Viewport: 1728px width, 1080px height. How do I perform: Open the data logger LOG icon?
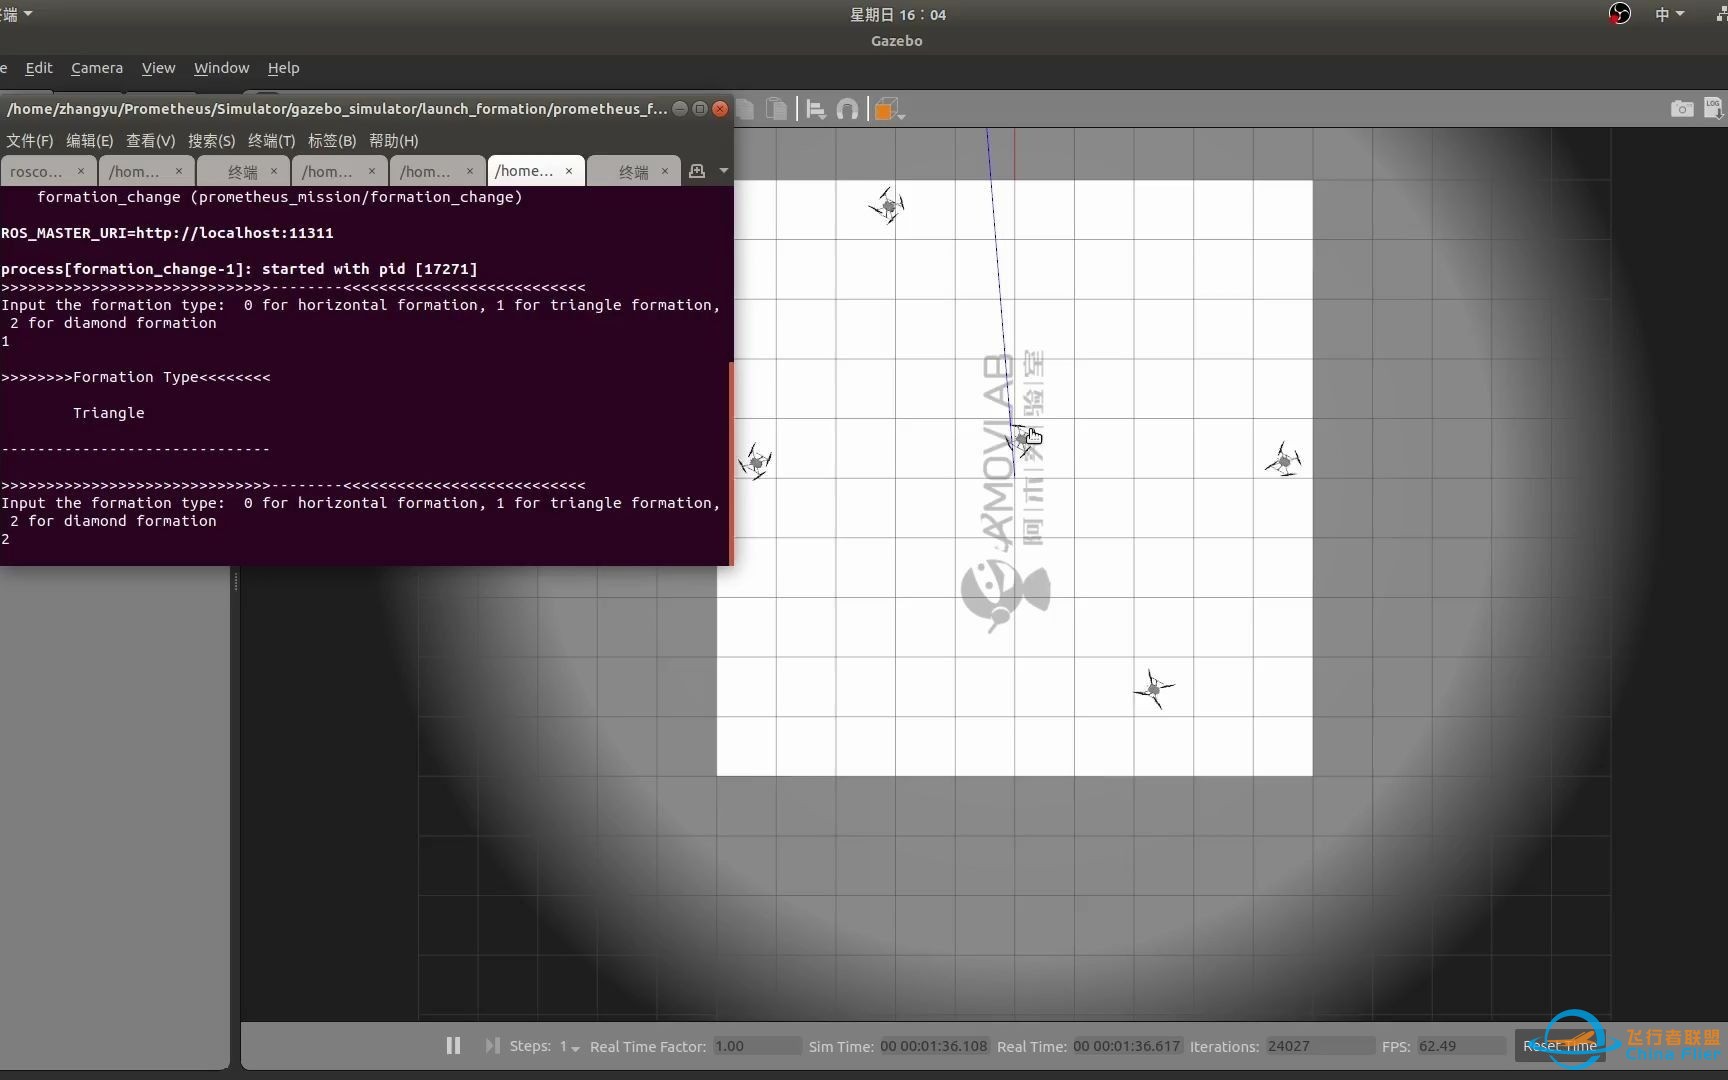pos(1713,108)
